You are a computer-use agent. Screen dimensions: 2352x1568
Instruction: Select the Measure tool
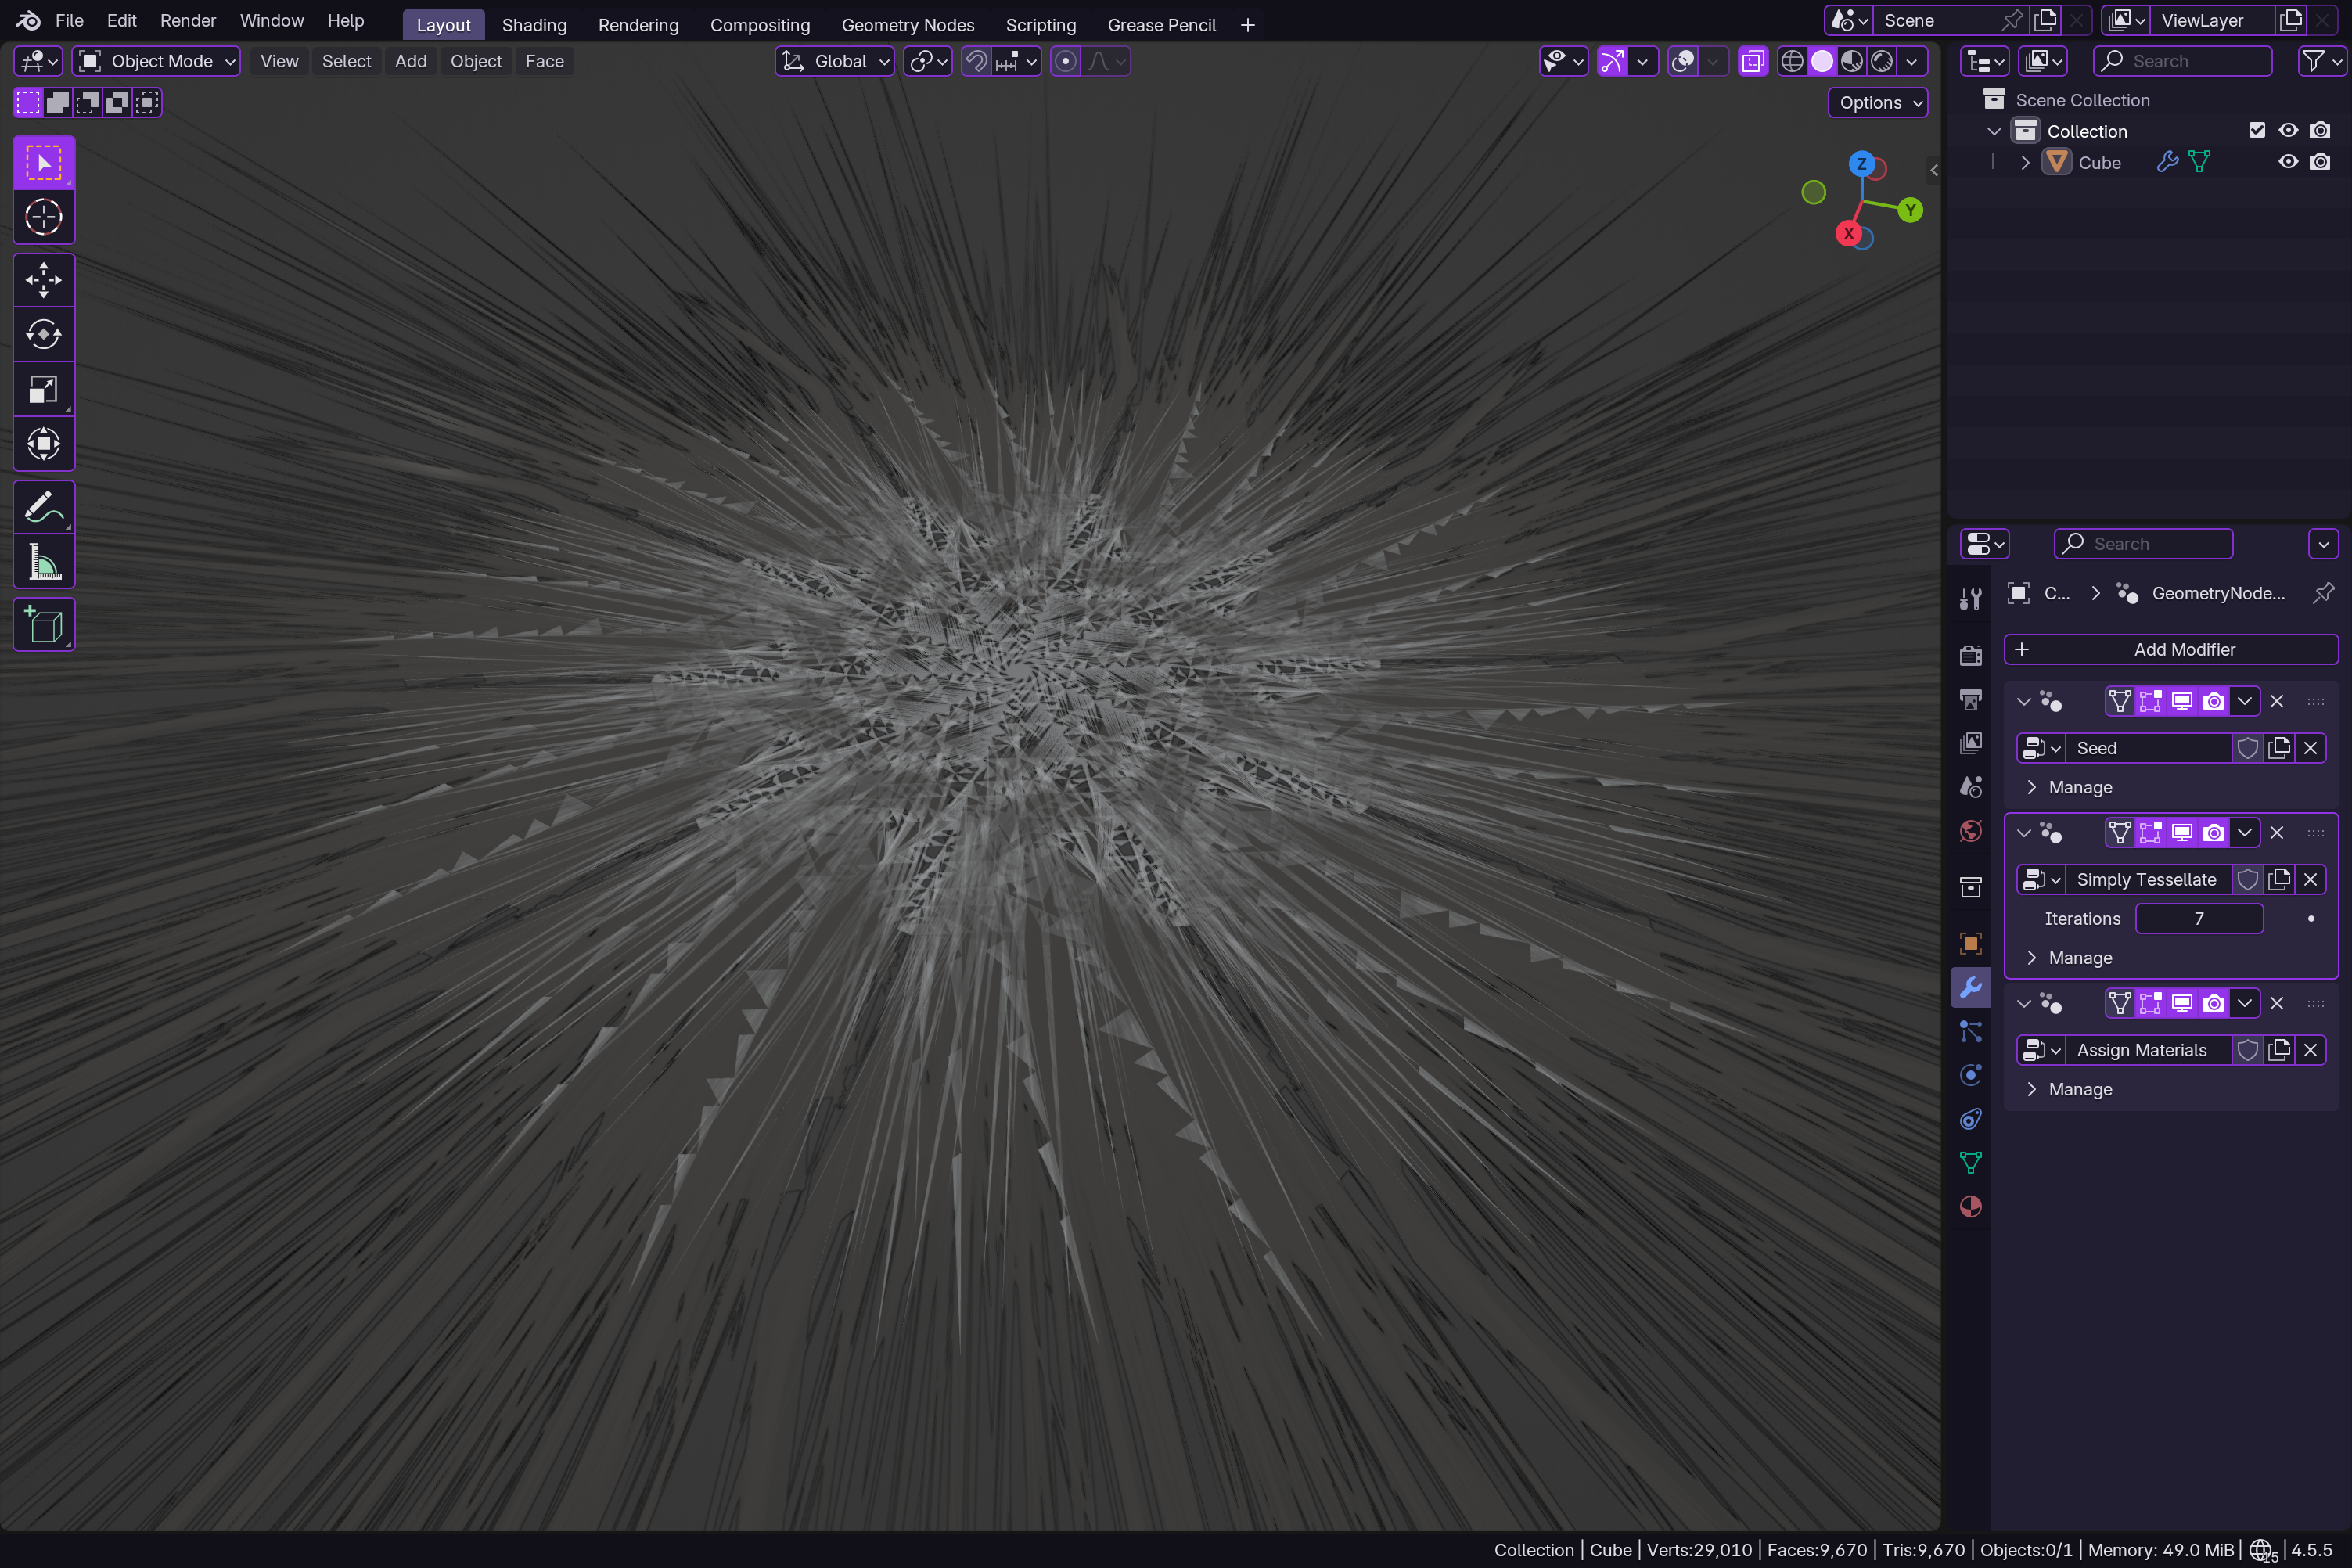43,562
